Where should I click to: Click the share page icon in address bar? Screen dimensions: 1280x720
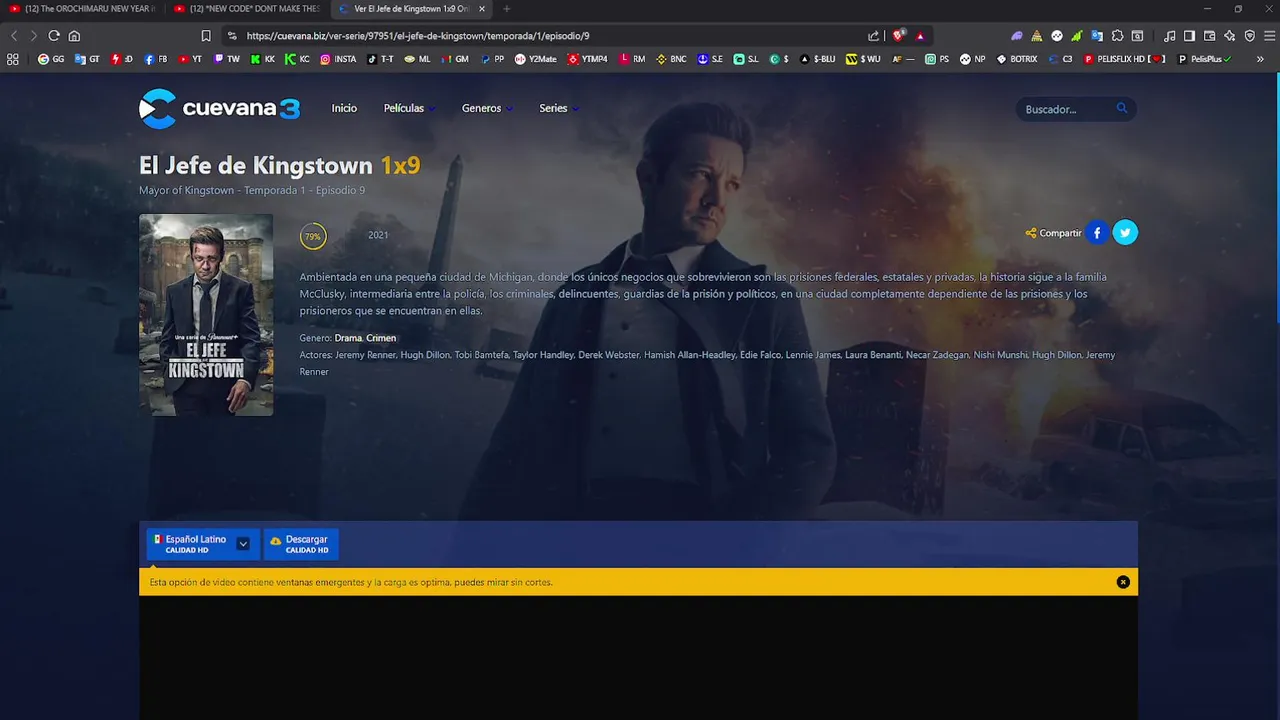pyautogui.click(x=873, y=35)
